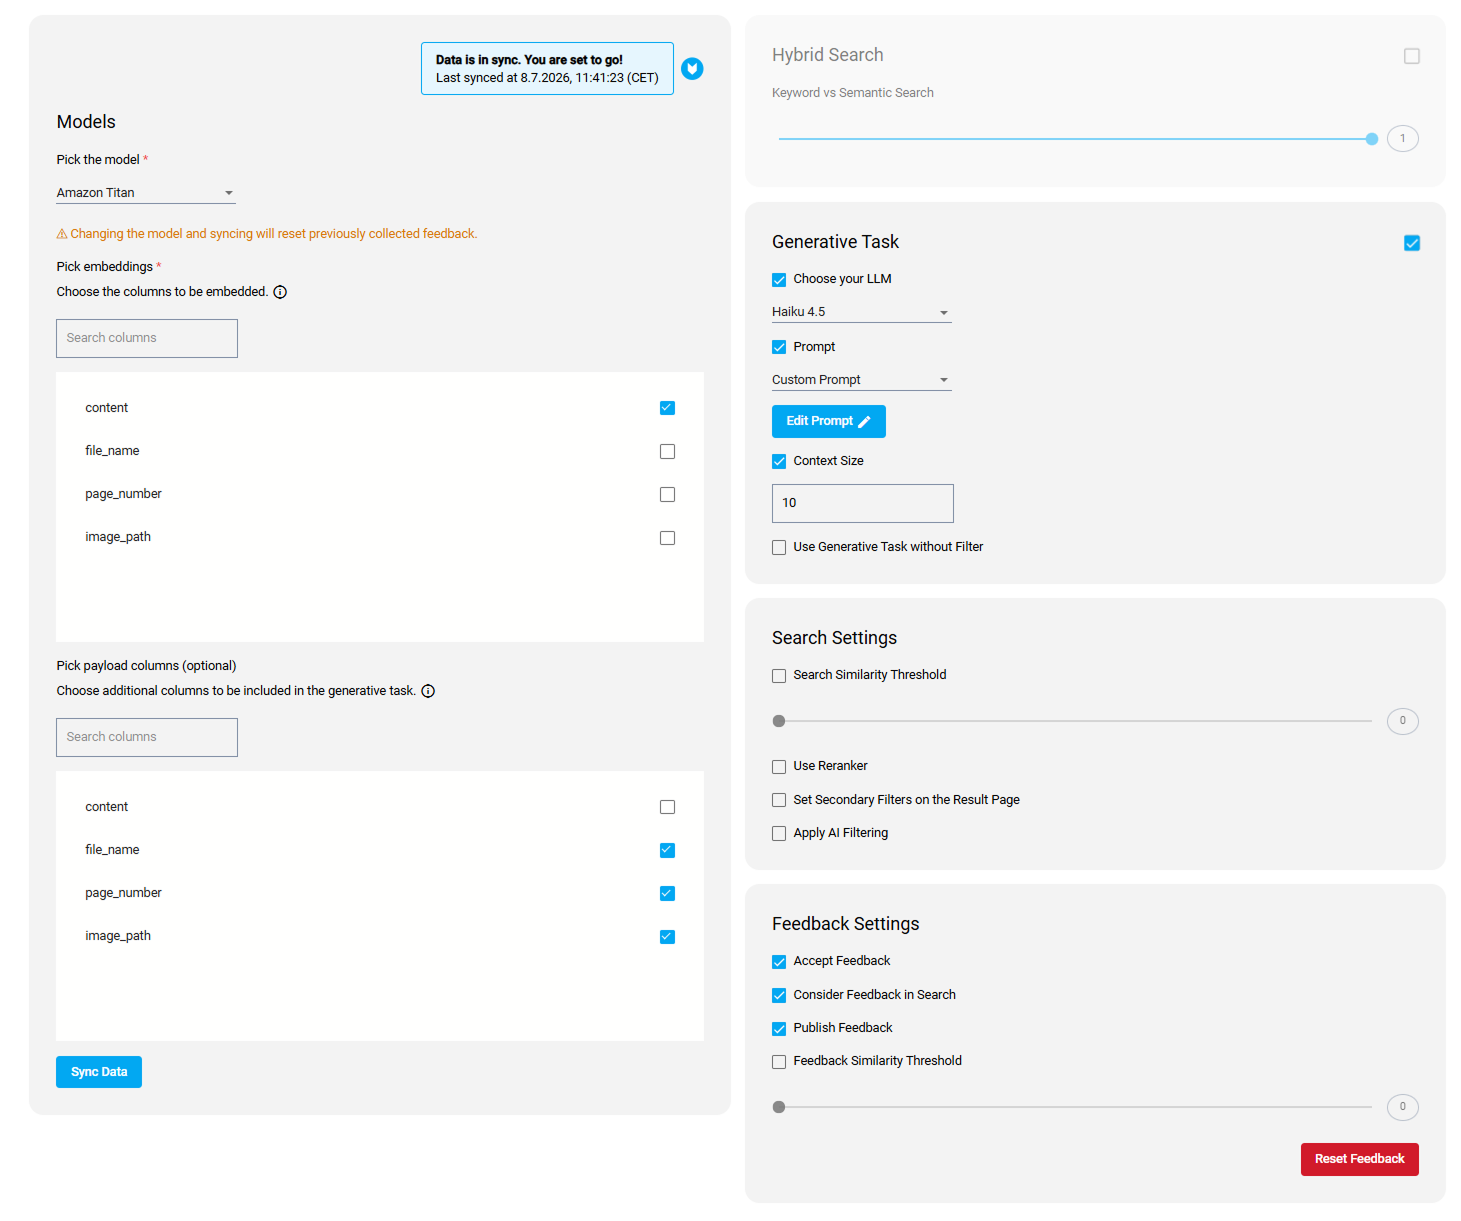Click the blue sync status shield icon
The width and height of the screenshot is (1461, 1221).
click(692, 68)
